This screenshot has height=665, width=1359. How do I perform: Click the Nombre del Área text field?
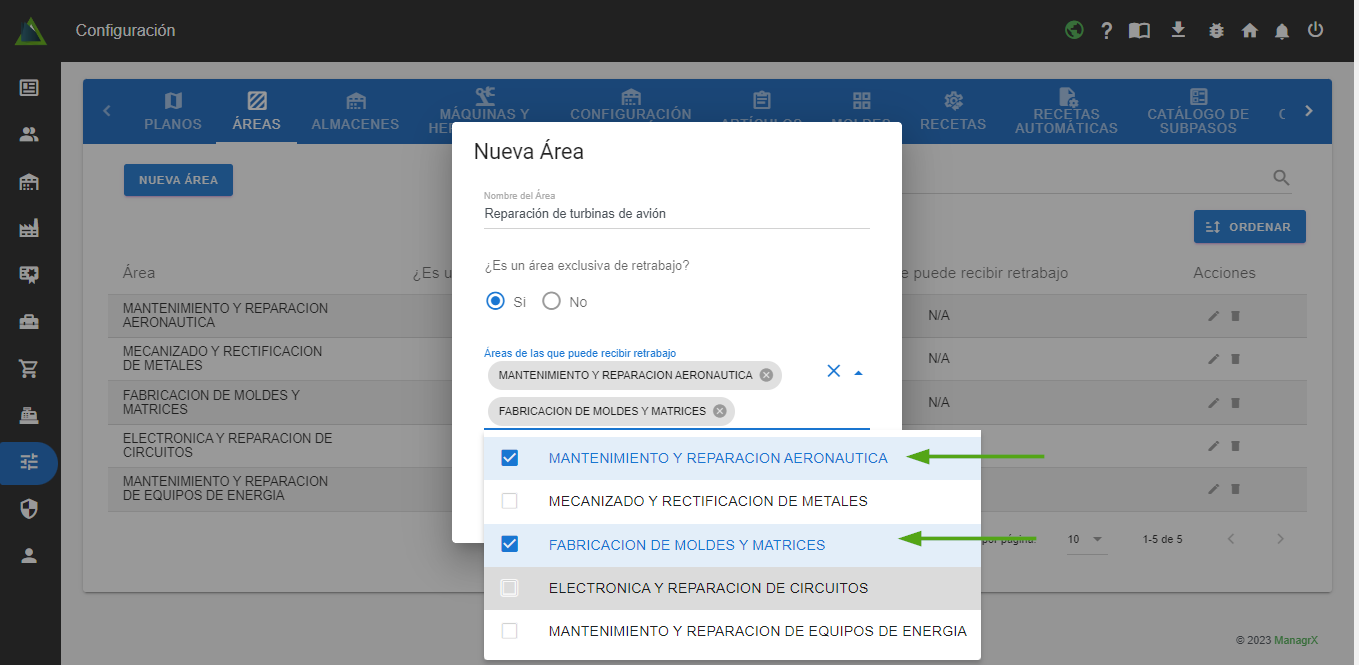(x=676, y=213)
